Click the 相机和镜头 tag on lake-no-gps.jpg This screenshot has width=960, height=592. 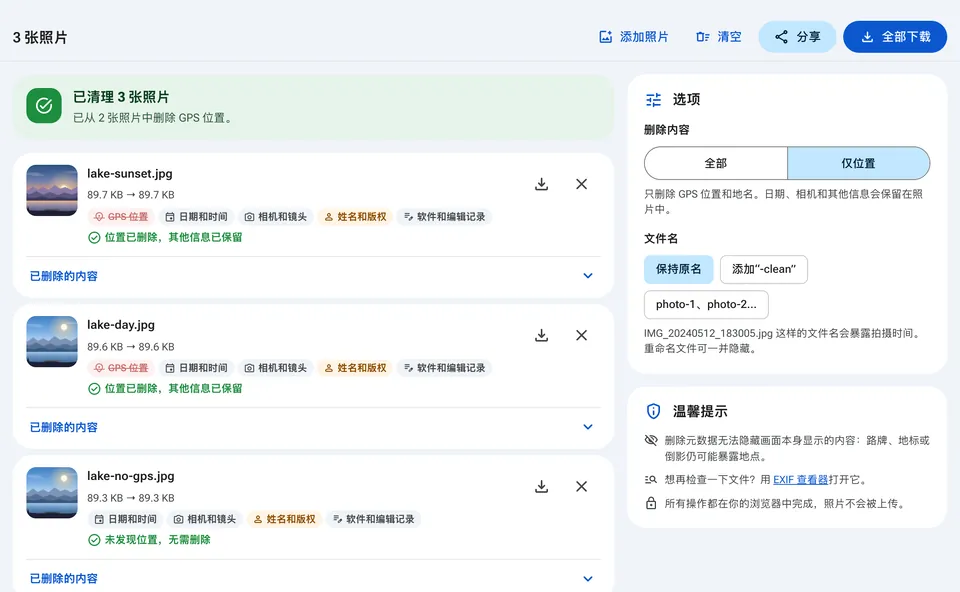pyautogui.click(x=205, y=519)
